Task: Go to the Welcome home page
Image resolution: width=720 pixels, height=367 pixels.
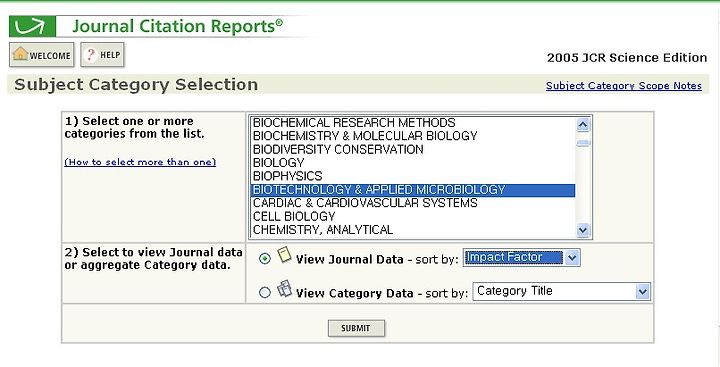Action: [x=41, y=55]
